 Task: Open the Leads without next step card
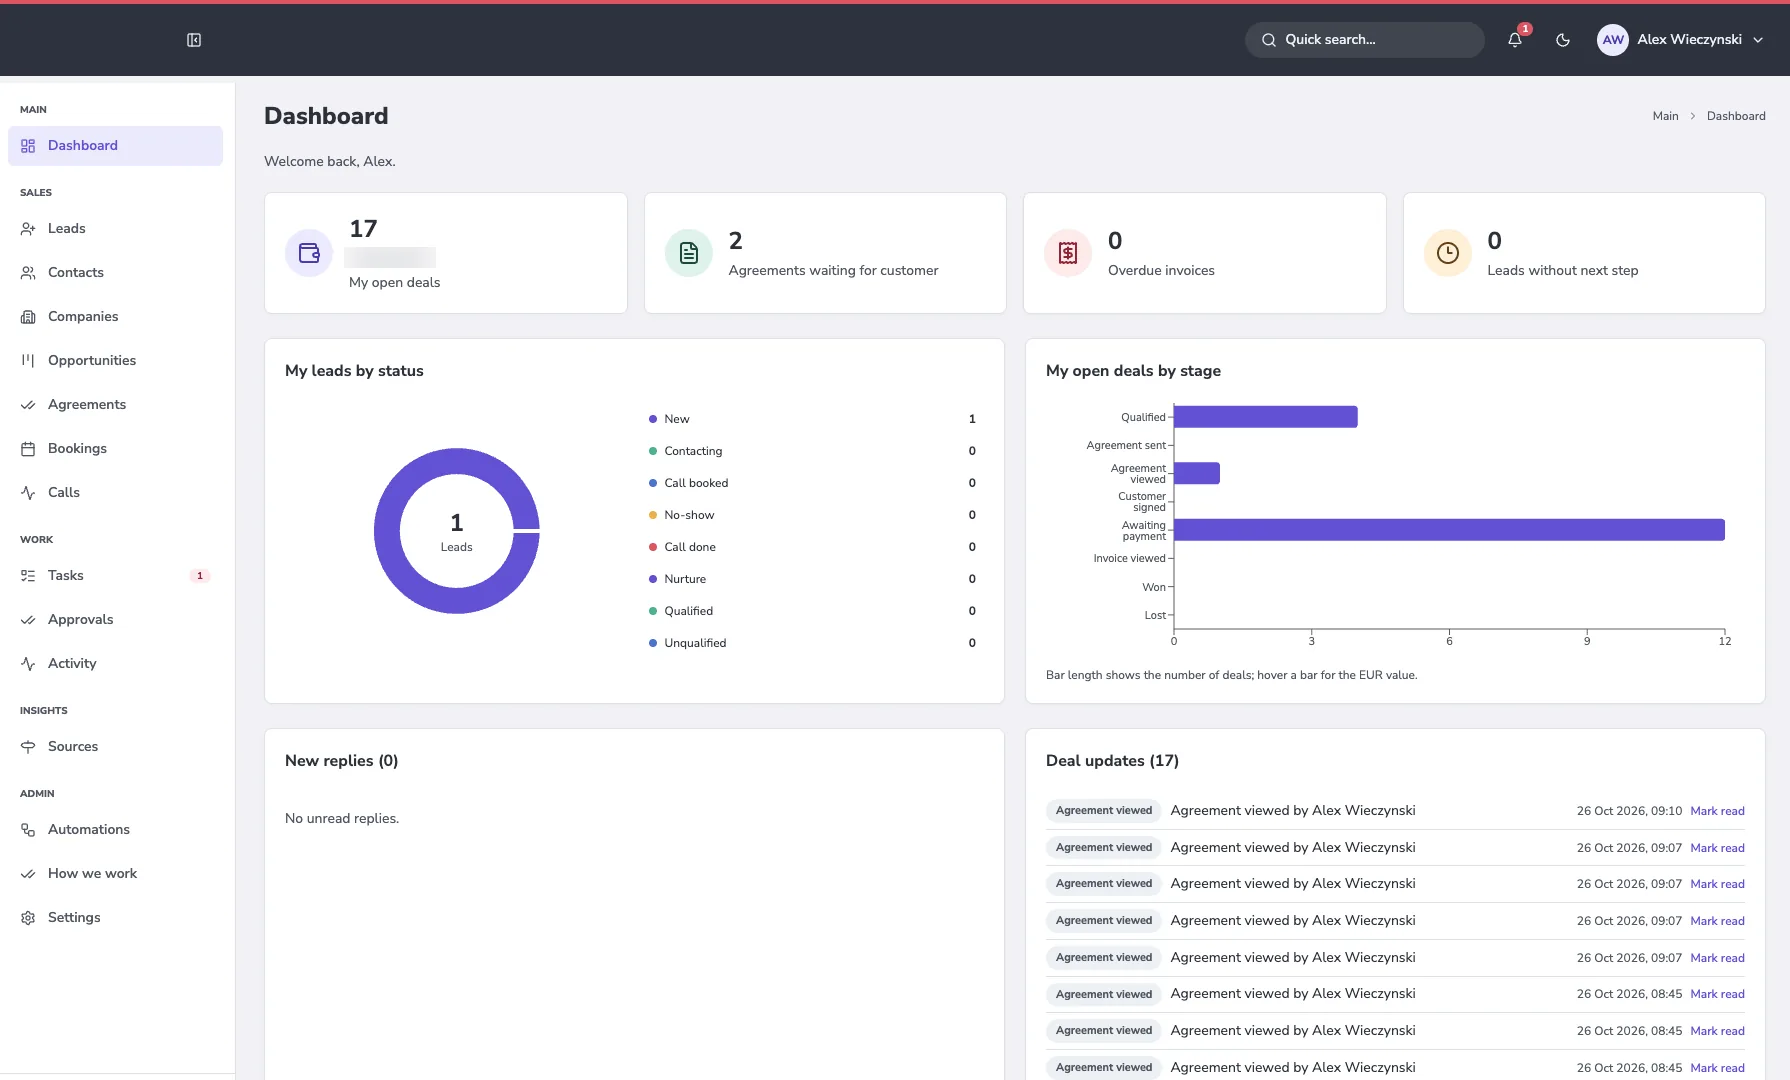1584,253
